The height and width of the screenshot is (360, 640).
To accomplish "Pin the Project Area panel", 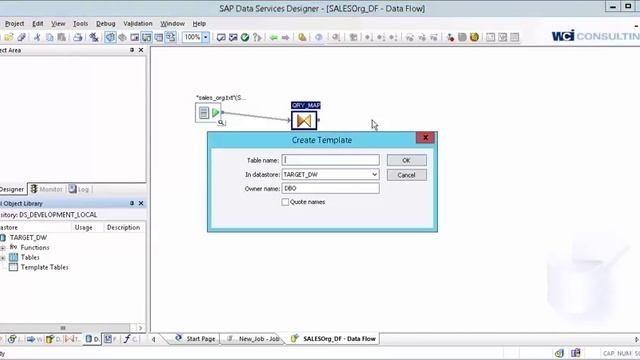I will coord(132,50).
